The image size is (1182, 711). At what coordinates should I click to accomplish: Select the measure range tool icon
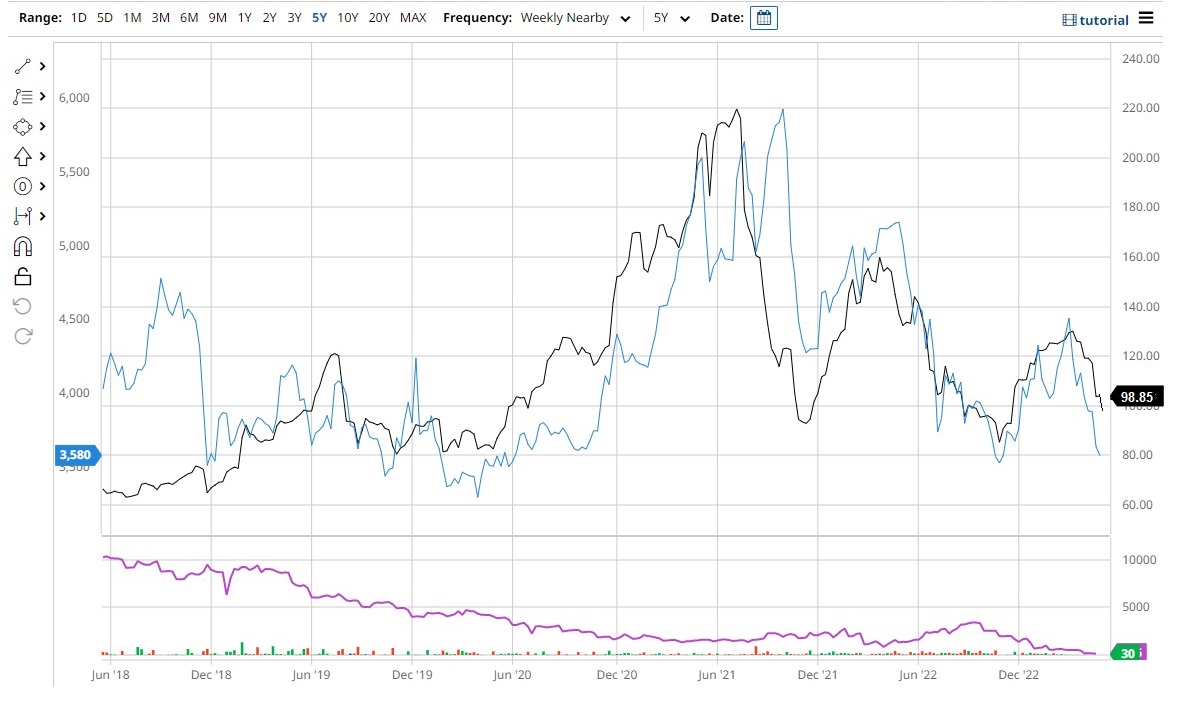pos(23,216)
